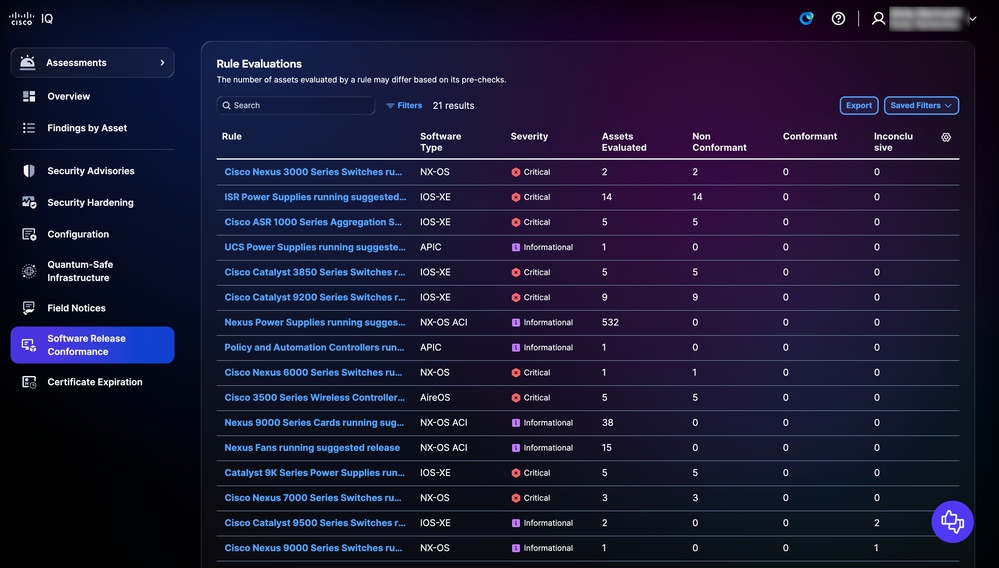The width and height of the screenshot is (999, 568).
Task: Open the AI assistant icon in header
Action: click(807, 18)
